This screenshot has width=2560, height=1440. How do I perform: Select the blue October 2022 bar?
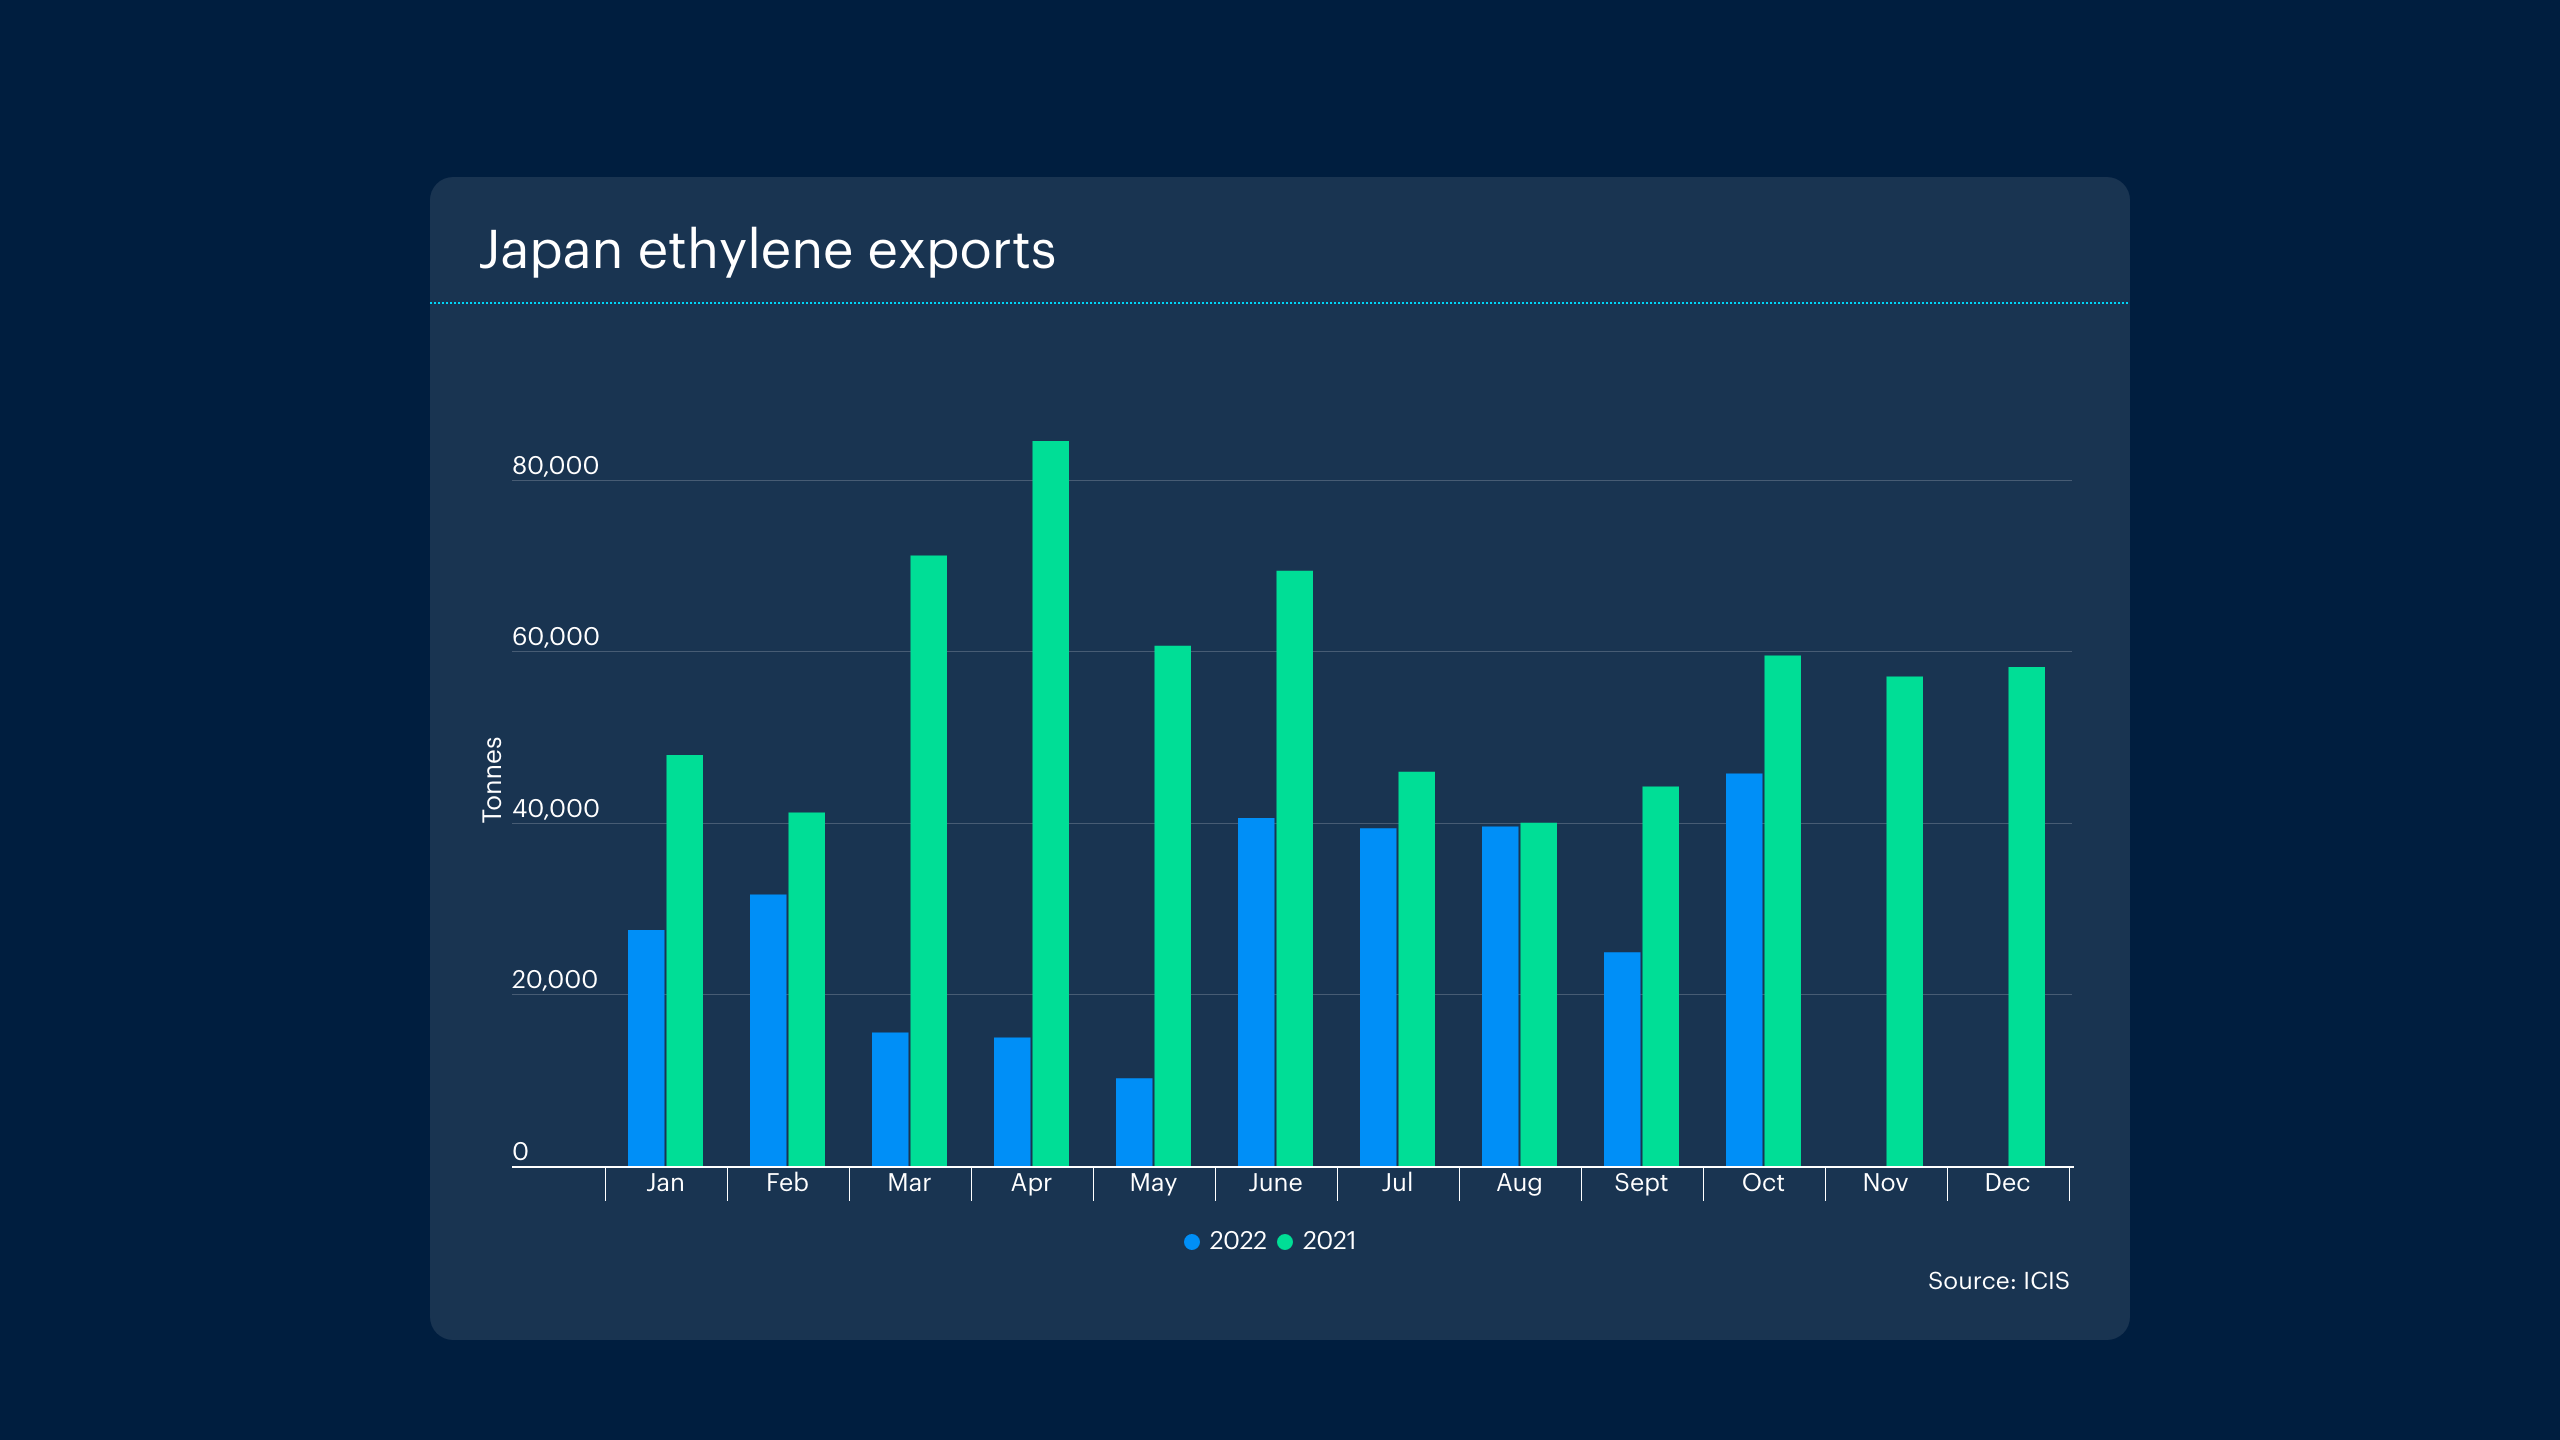[x=1744, y=969]
